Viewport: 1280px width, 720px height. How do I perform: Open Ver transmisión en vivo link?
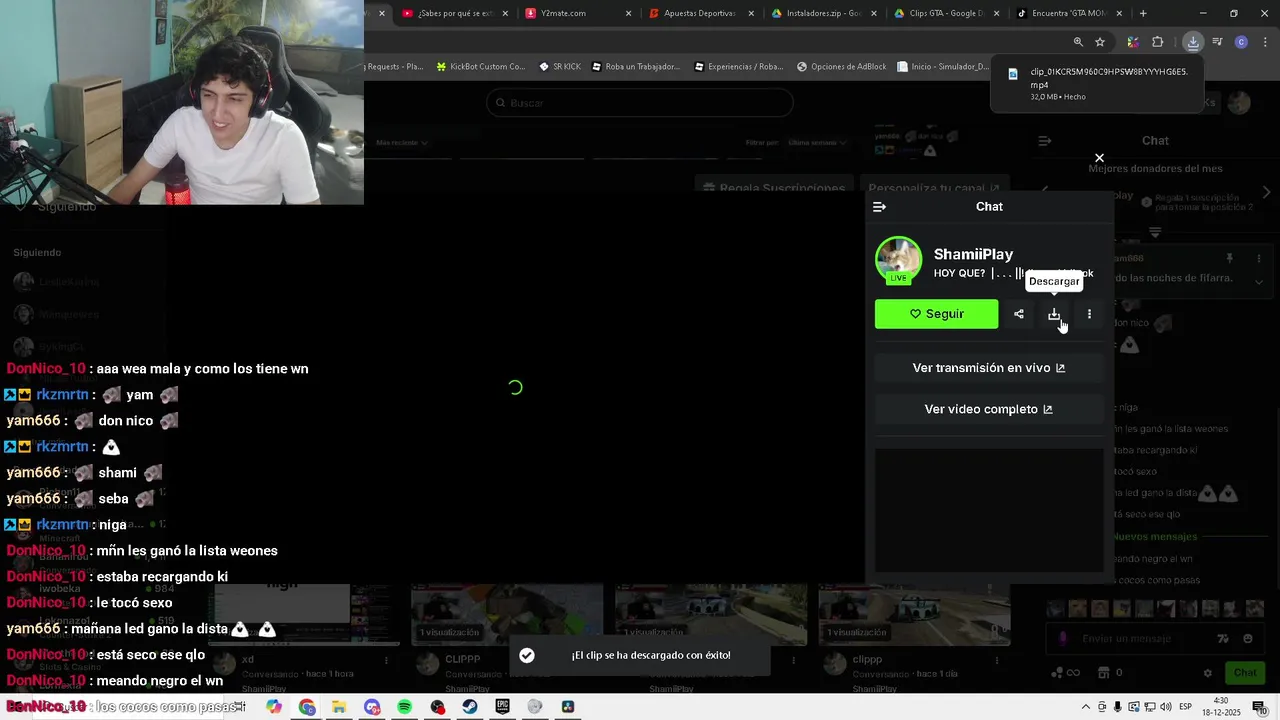coord(989,368)
